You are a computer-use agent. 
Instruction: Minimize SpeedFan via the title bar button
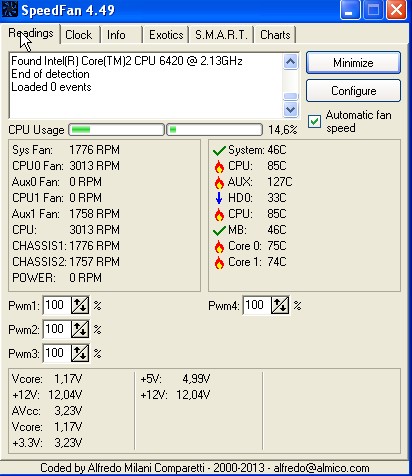pos(349,10)
